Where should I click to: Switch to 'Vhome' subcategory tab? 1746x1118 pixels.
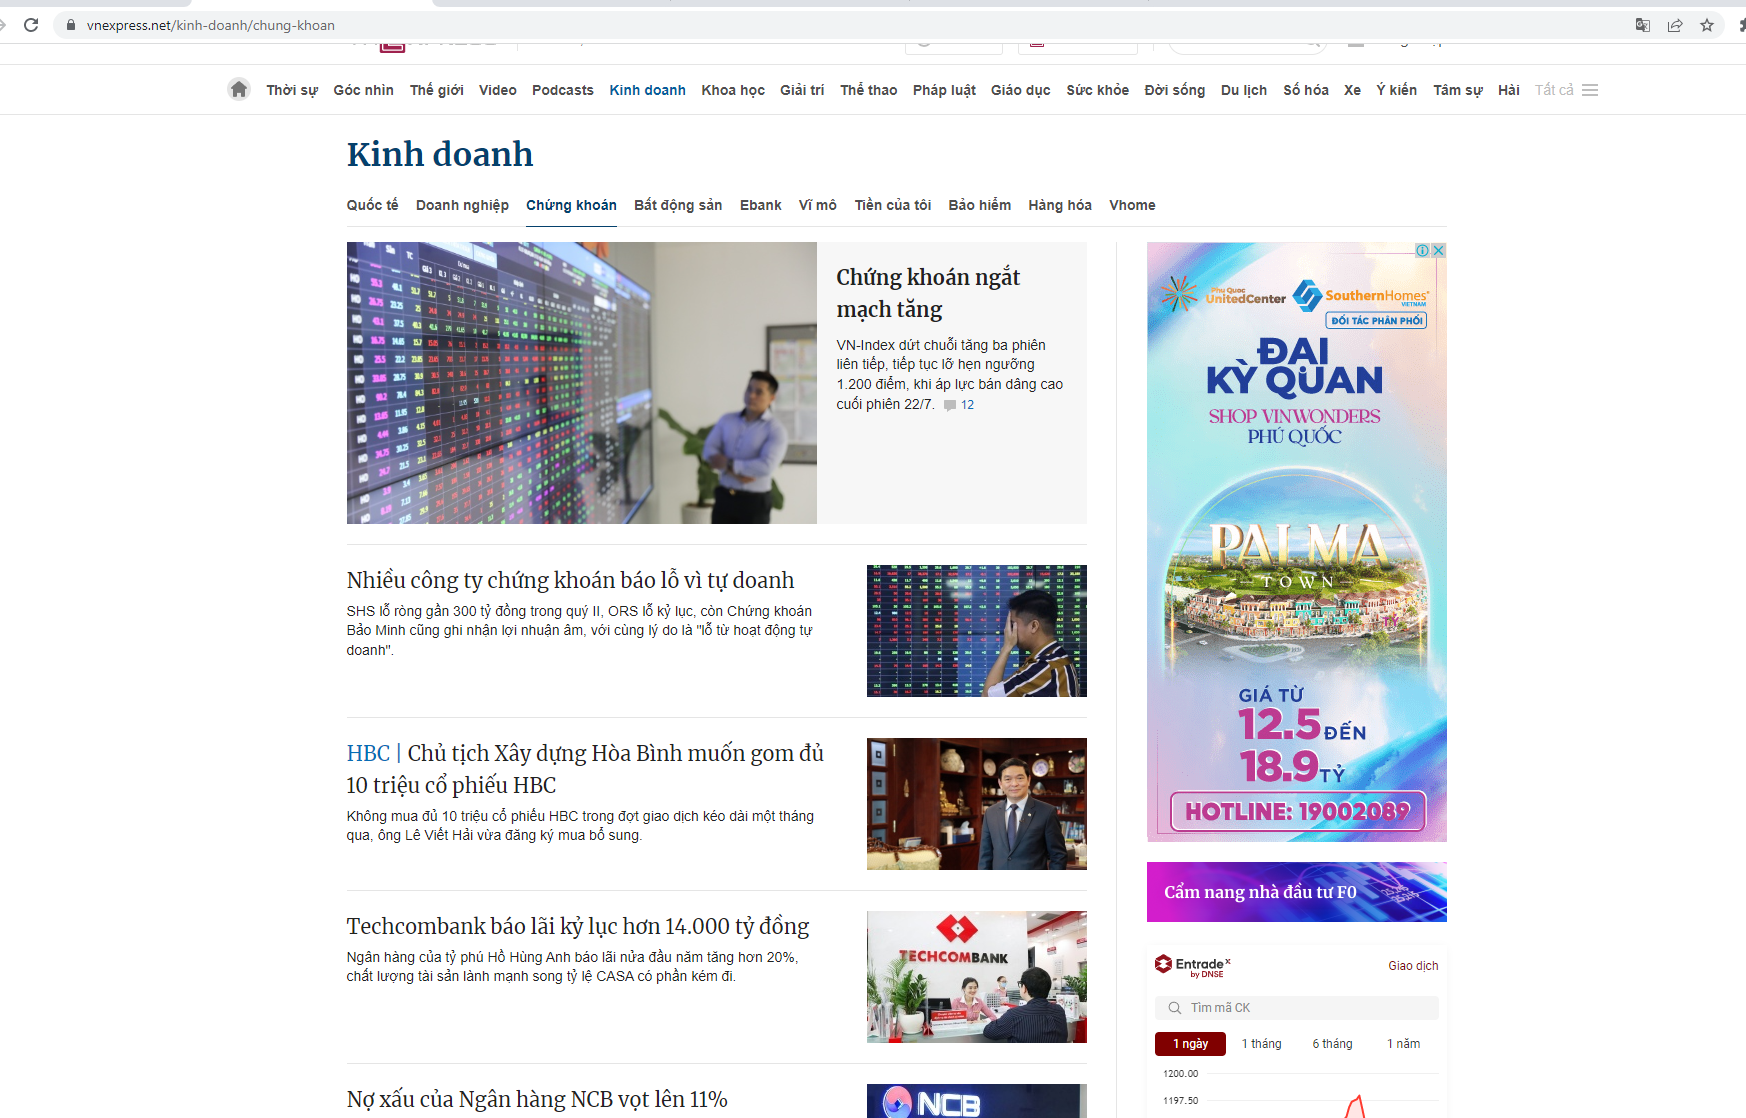(1132, 205)
